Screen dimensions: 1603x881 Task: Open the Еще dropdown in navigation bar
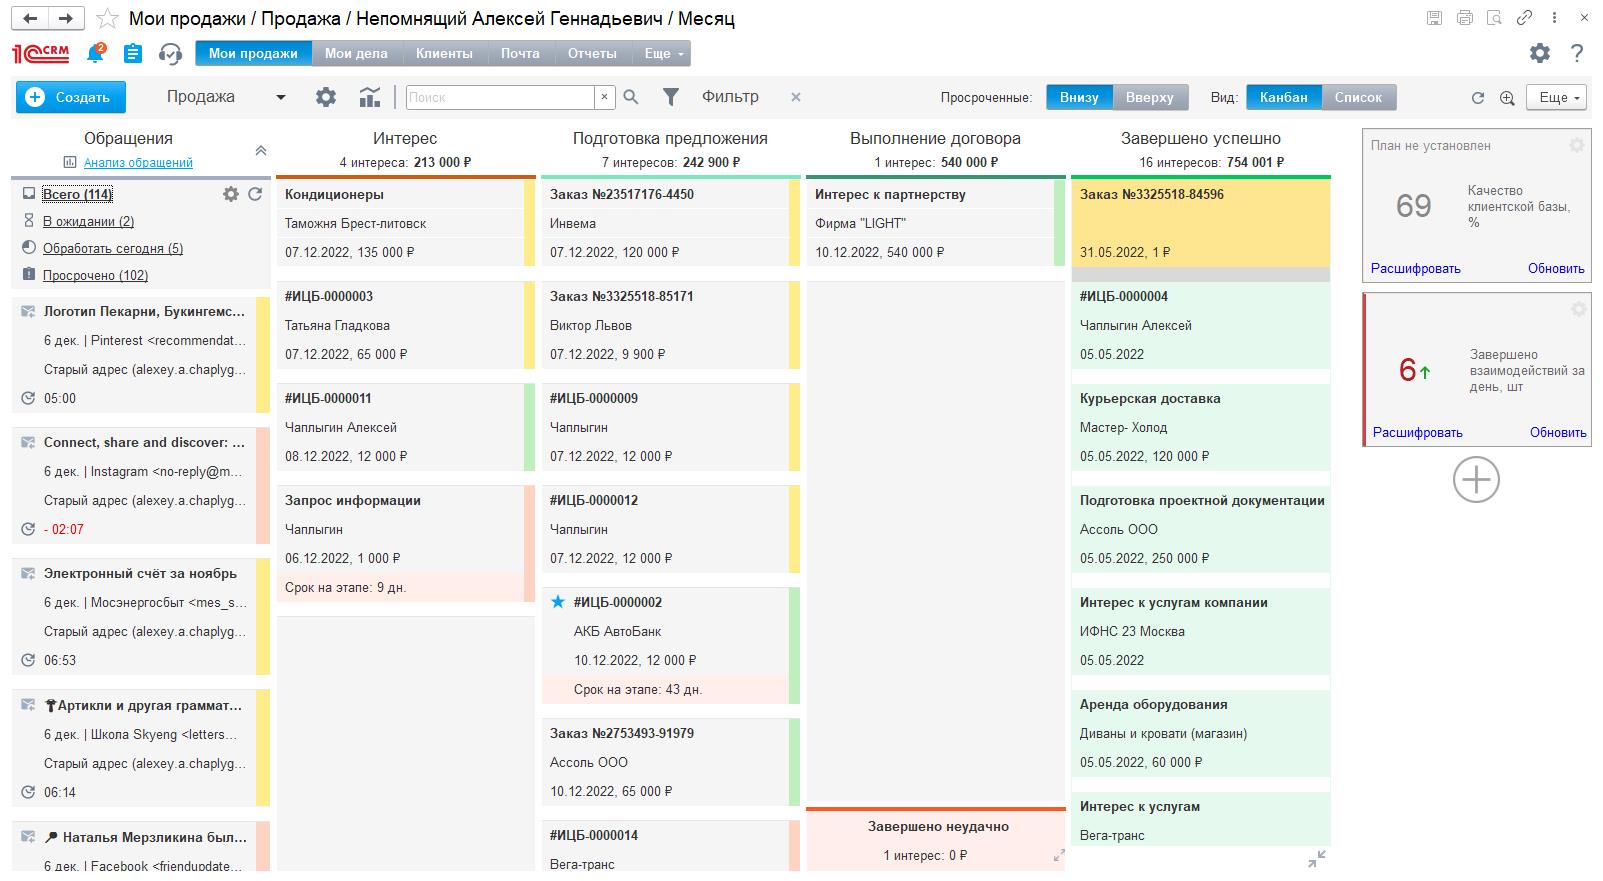[x=664, y=53]
